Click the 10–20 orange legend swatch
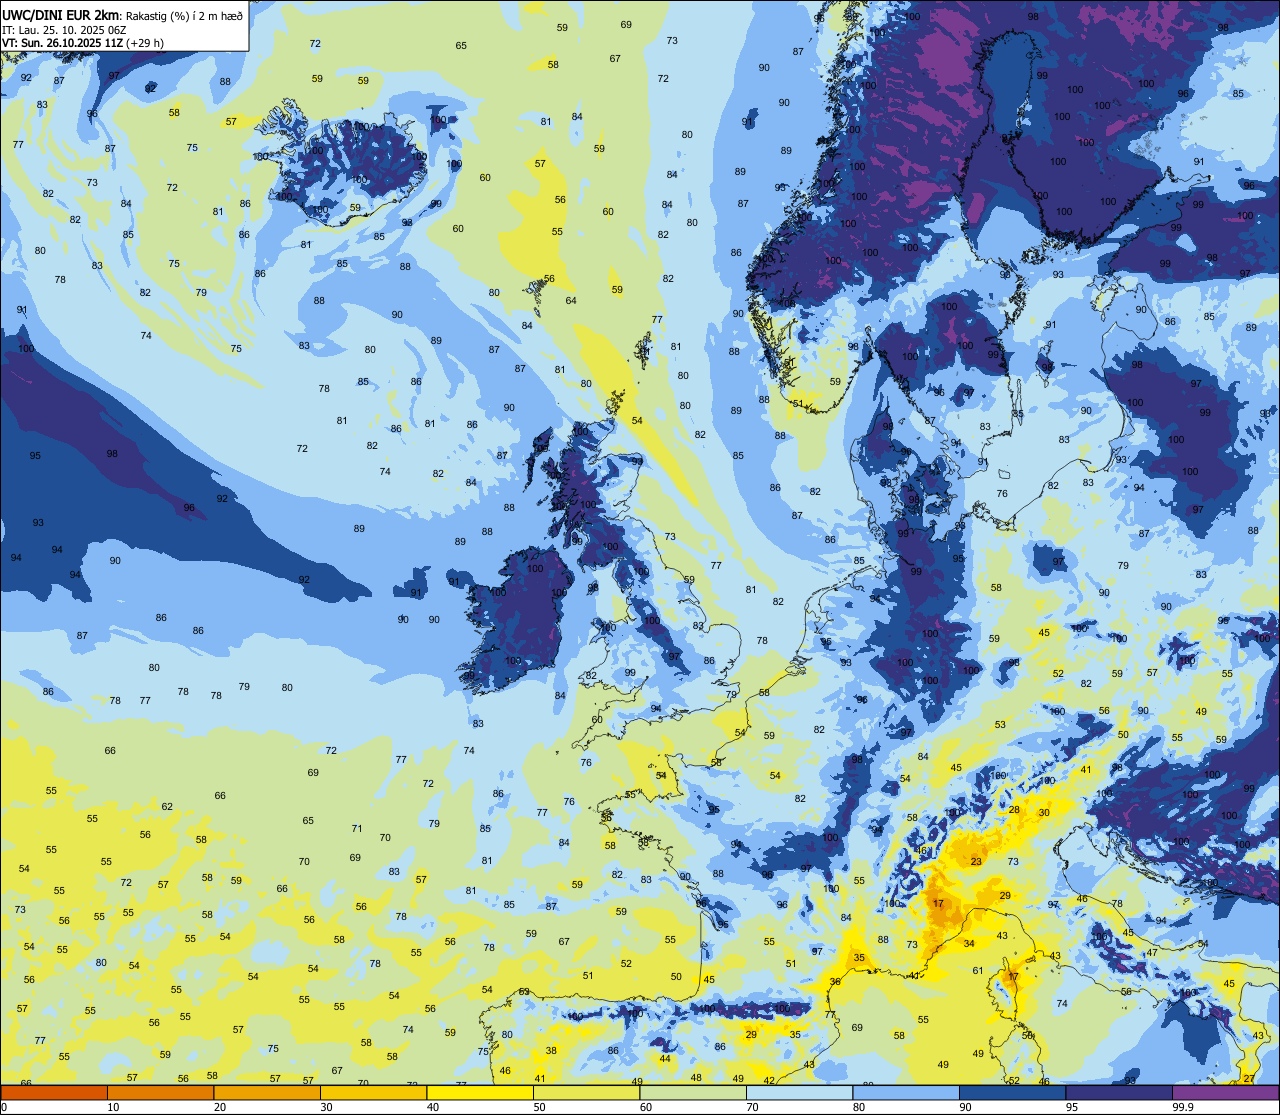The height and width of the screenshot is (1115, 1280). [x=160, y=1092]
